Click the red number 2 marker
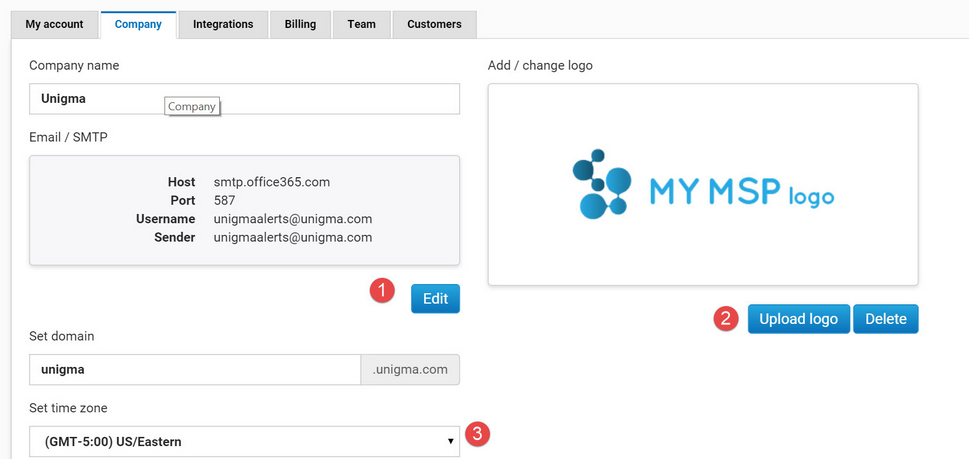Screen dimensions: 969x463 point(726,318)
